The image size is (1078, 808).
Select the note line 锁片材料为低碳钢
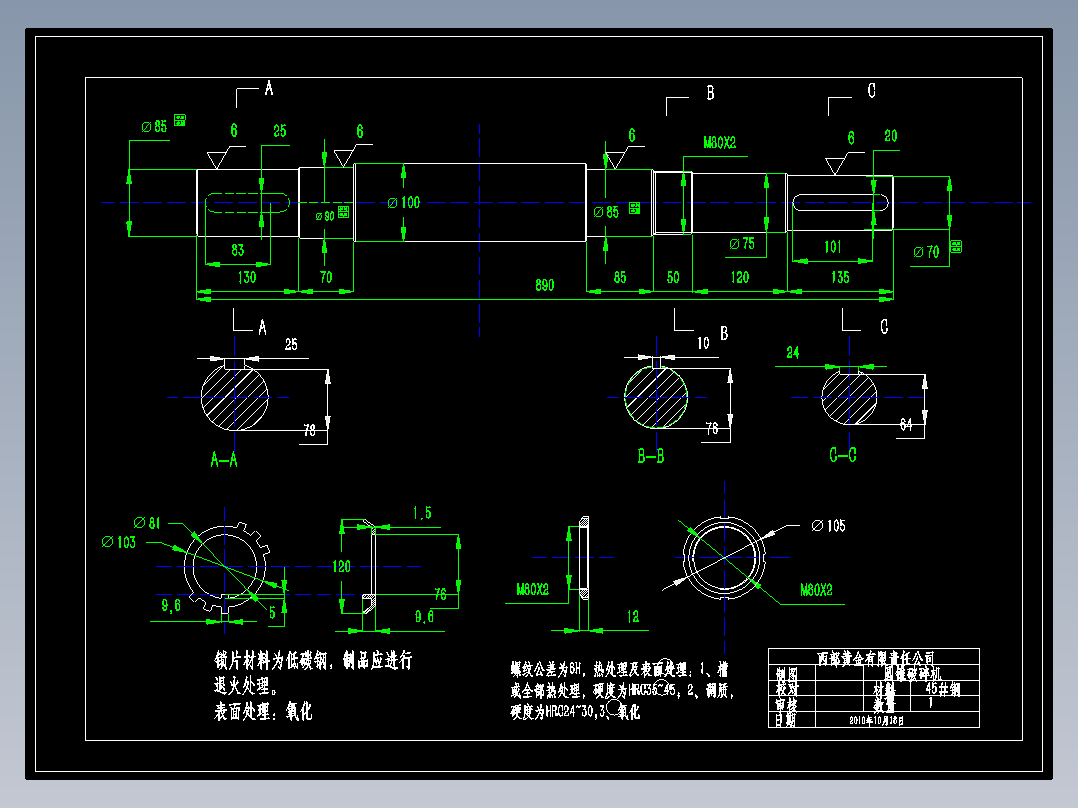point(272,661)
